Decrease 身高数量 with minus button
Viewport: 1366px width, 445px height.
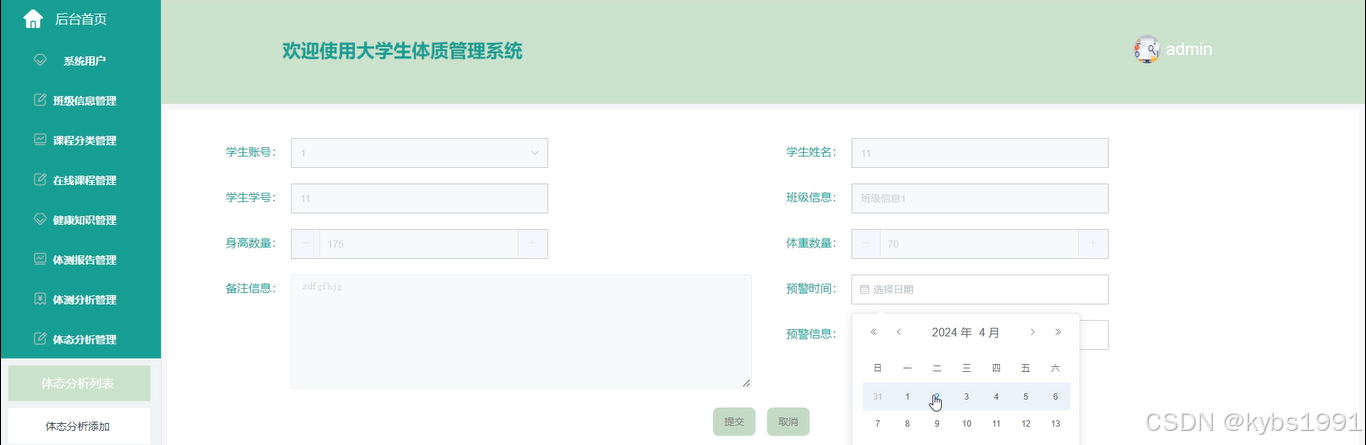[x=305, y=244]
